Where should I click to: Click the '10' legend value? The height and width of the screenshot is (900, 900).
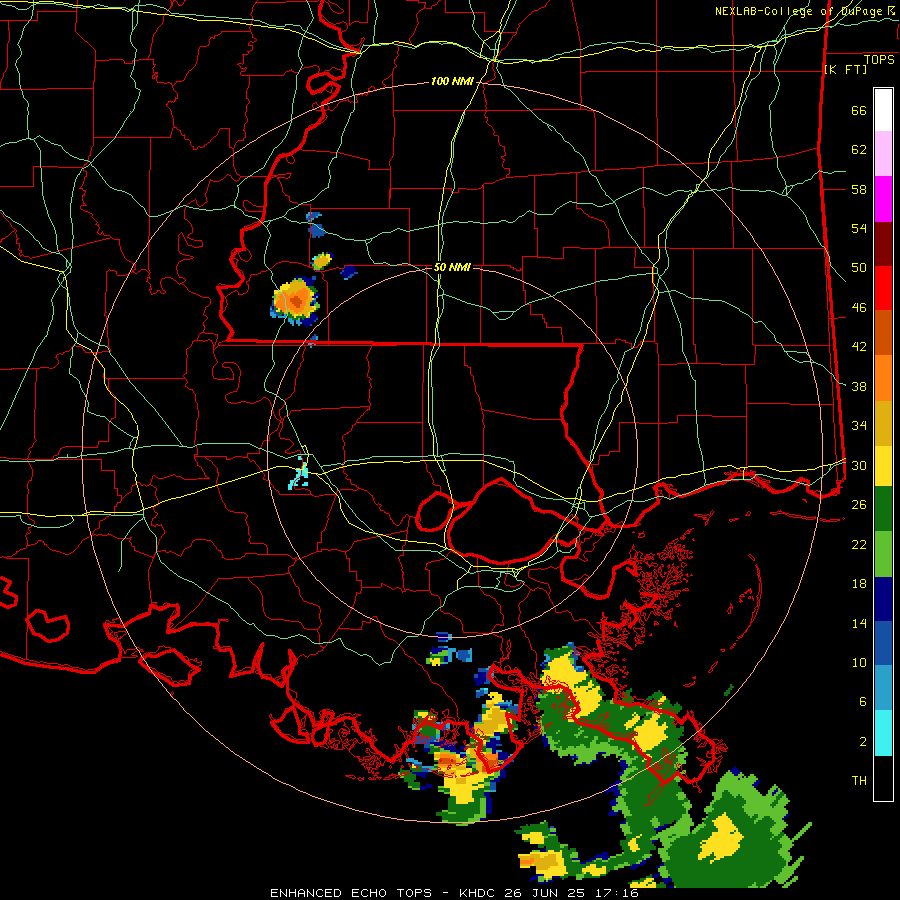click(x=859, y=662)
